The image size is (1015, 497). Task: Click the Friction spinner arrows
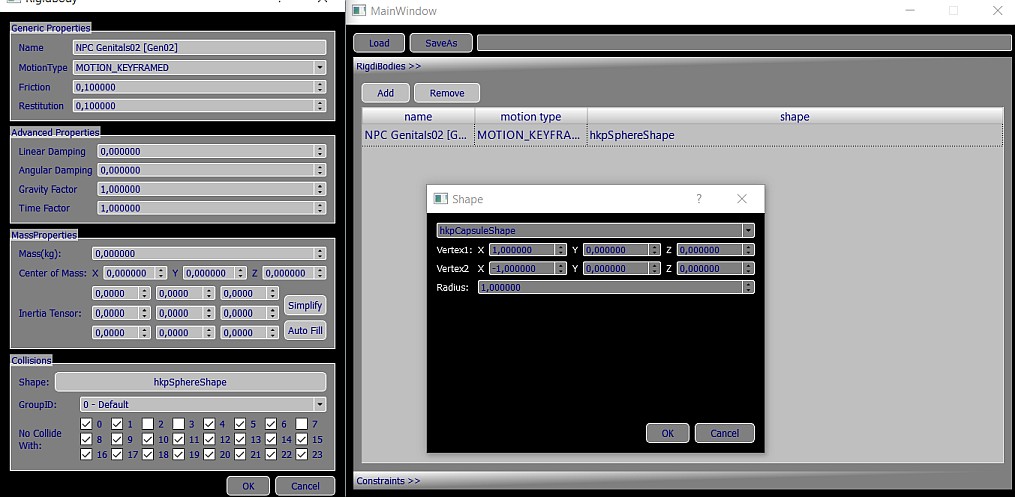pyautogui.click(x=319, y=87)
